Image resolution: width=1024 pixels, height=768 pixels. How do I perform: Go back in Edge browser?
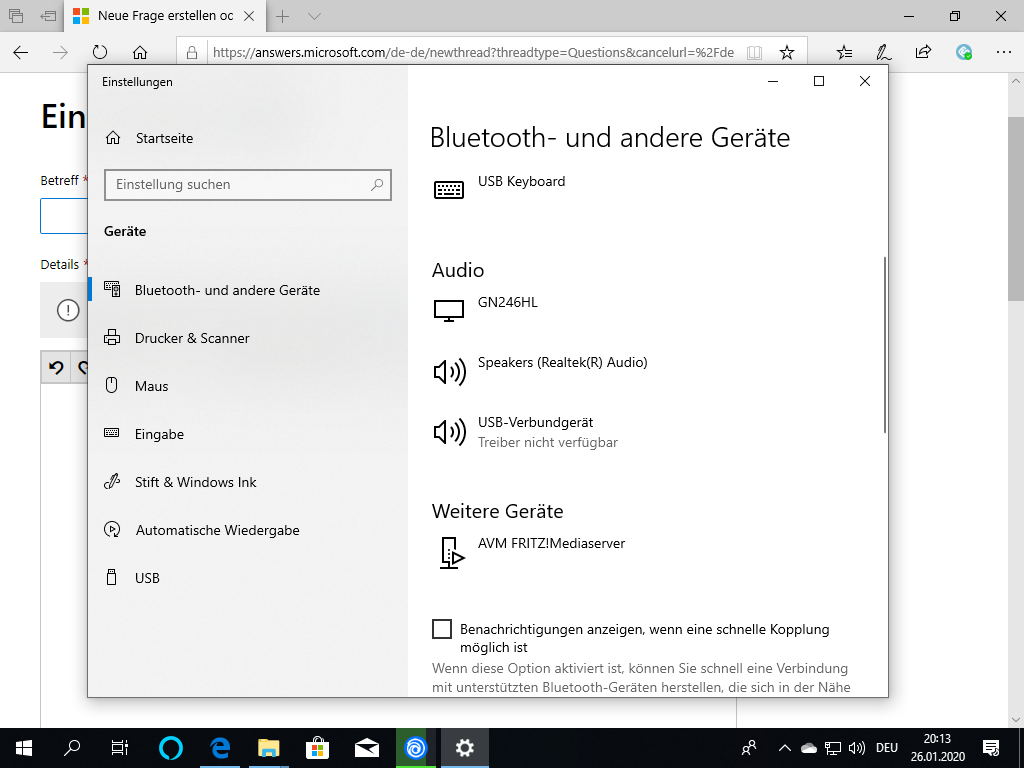tap(21, 52)
